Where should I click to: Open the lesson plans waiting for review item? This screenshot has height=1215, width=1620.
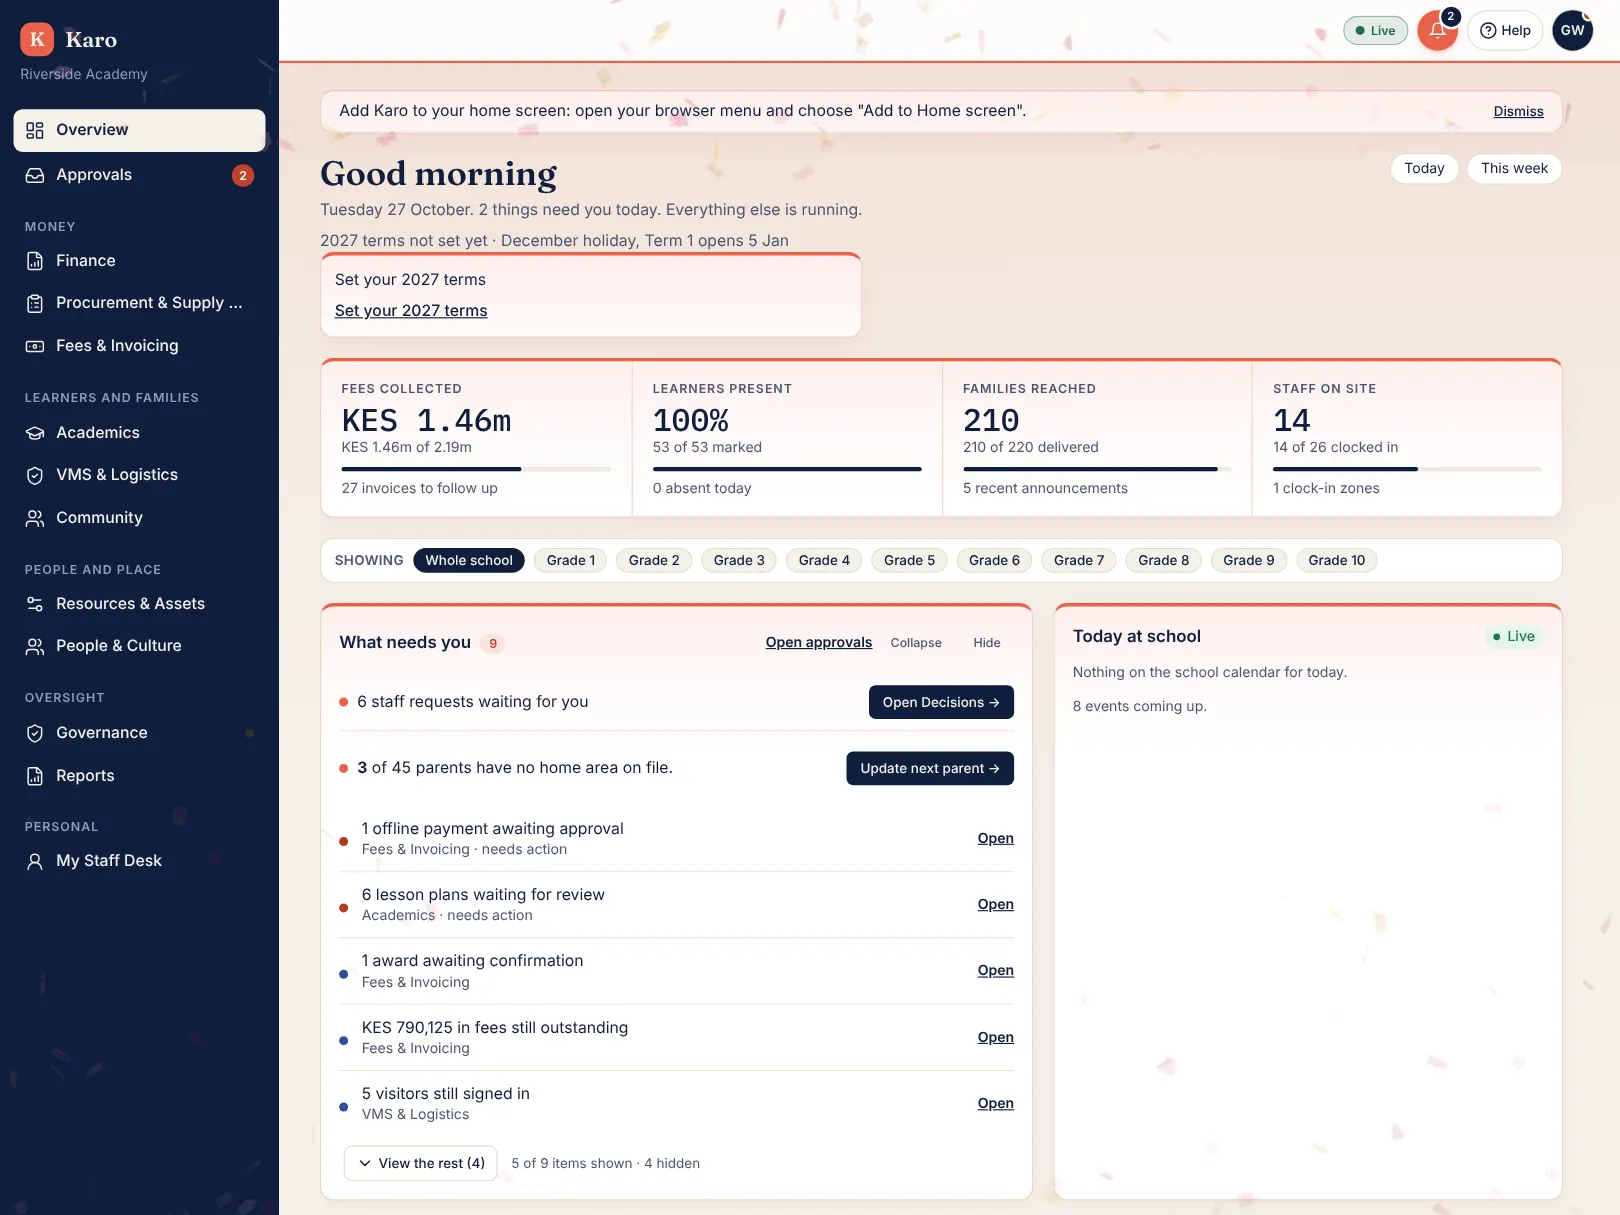coord(996,904)
